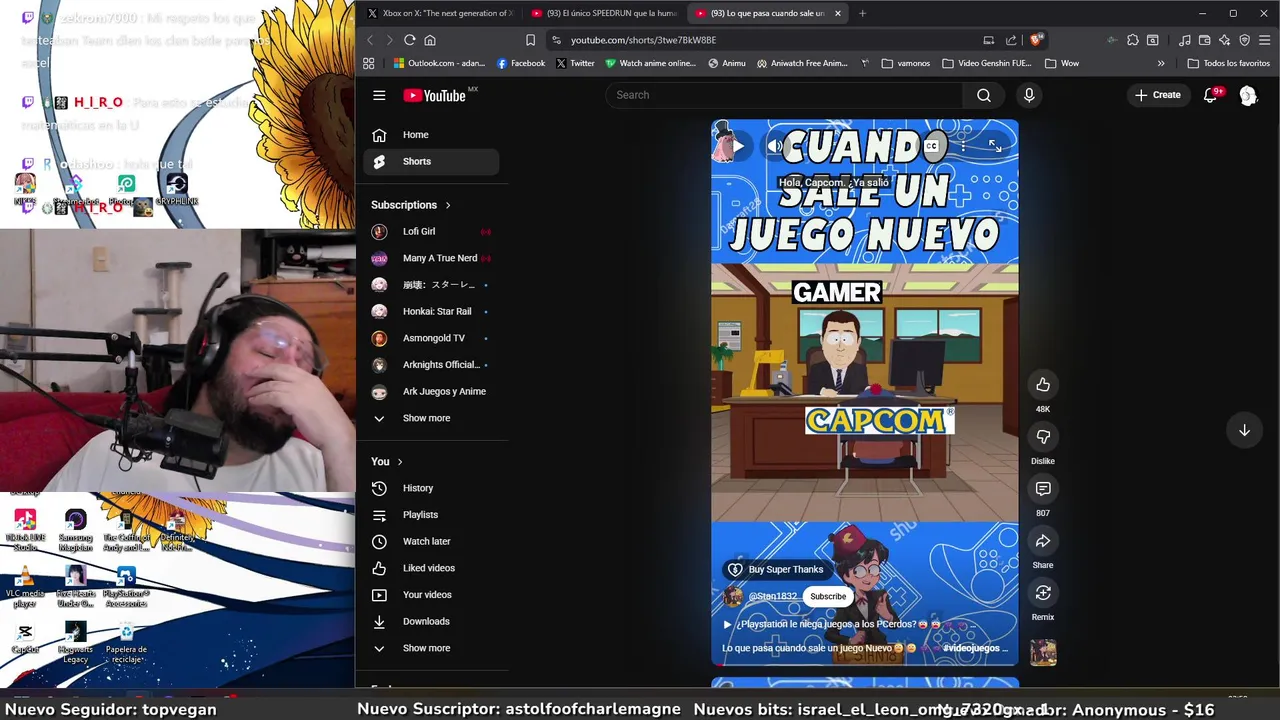
Task: Open the YouTube account avatar menu
Action: tap(1248, 95)
